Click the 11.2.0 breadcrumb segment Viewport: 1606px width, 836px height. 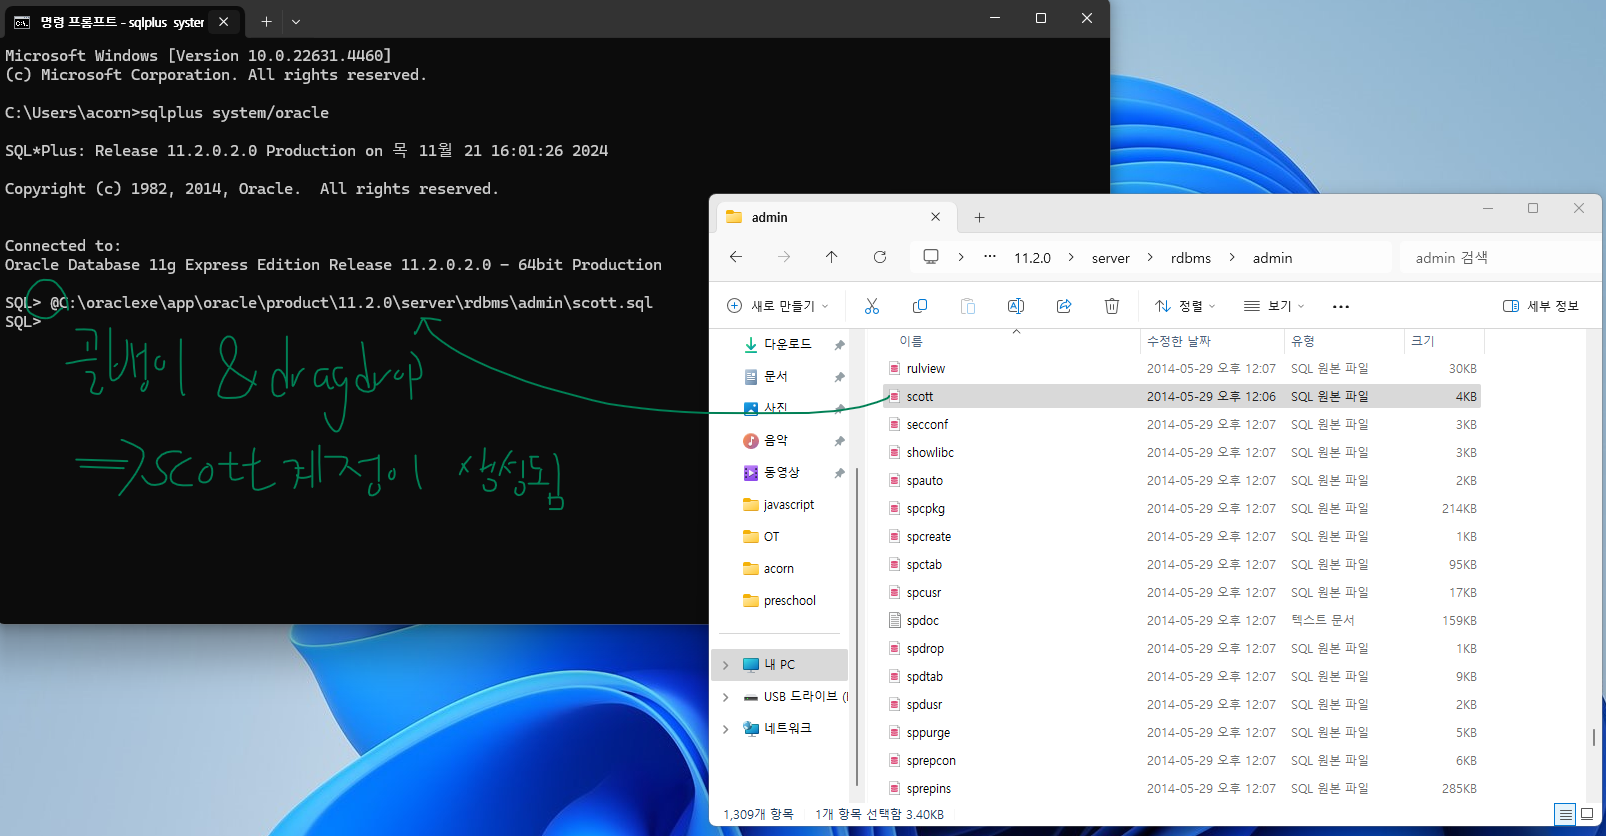[x=1032, y=258]
